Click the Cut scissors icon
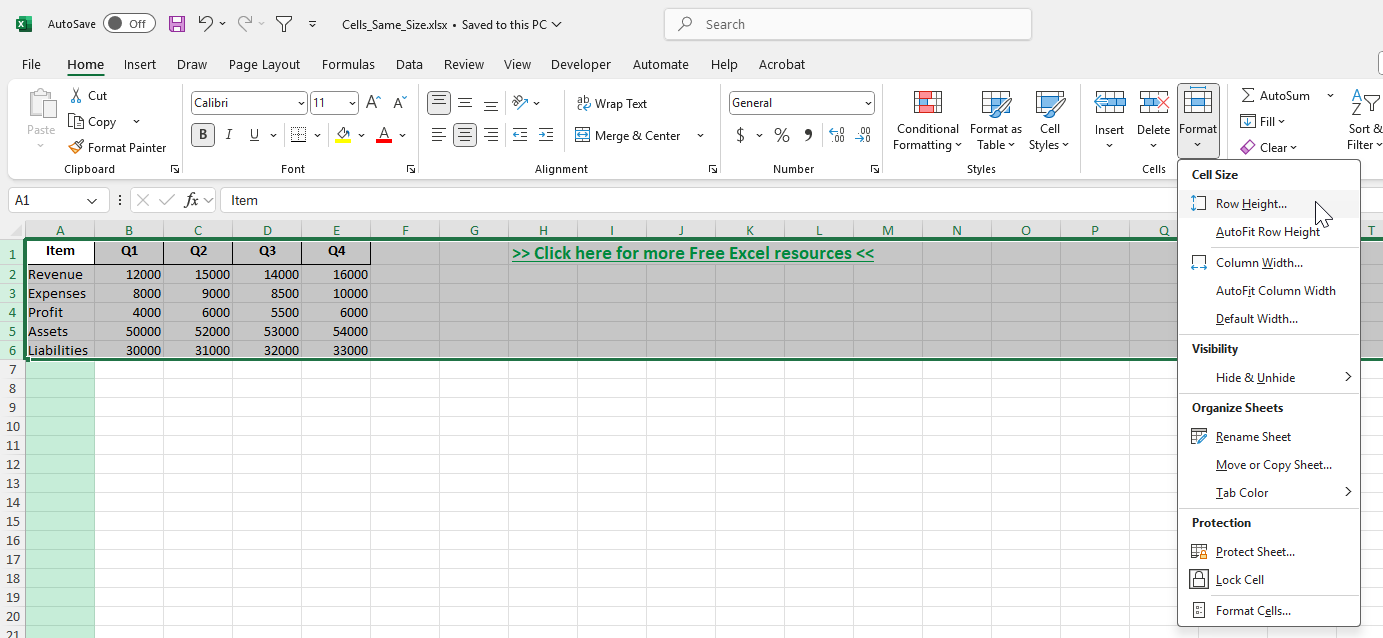Viewport: 1383px width, 638px height. (x=76, y=96)
